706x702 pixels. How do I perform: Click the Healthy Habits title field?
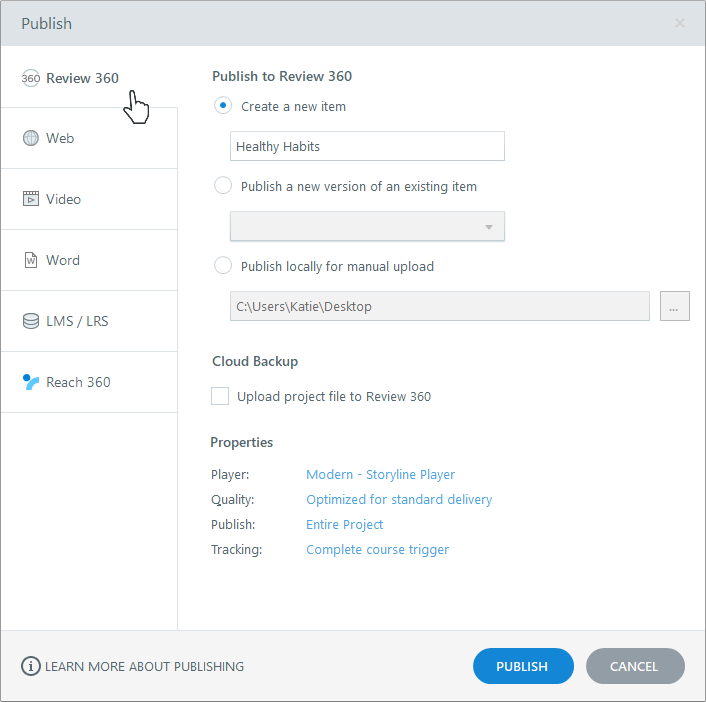click(367, 146)
